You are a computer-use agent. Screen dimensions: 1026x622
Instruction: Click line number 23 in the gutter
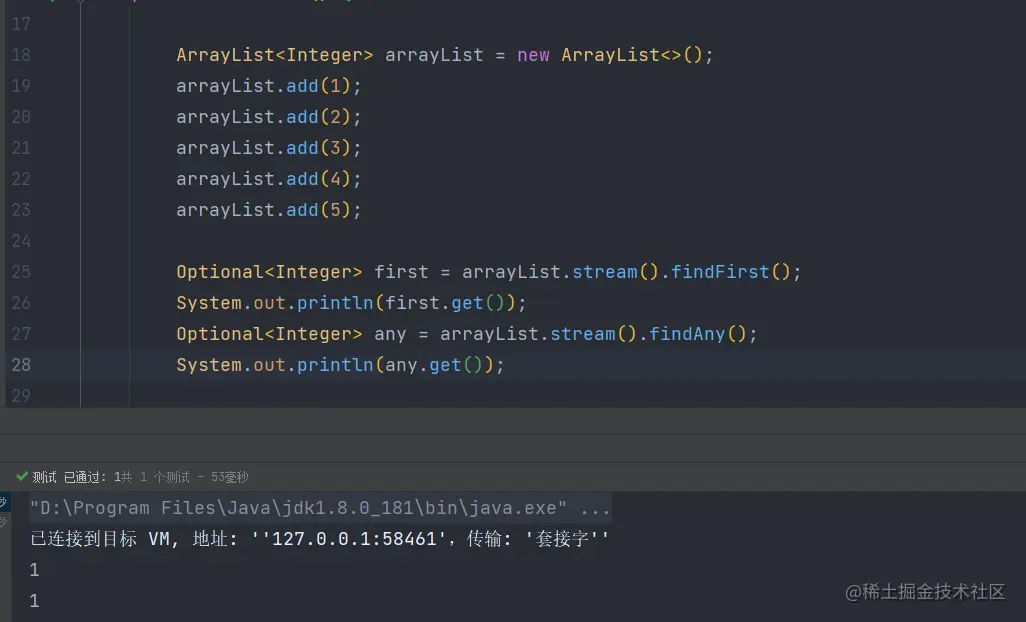coord(21,210)
